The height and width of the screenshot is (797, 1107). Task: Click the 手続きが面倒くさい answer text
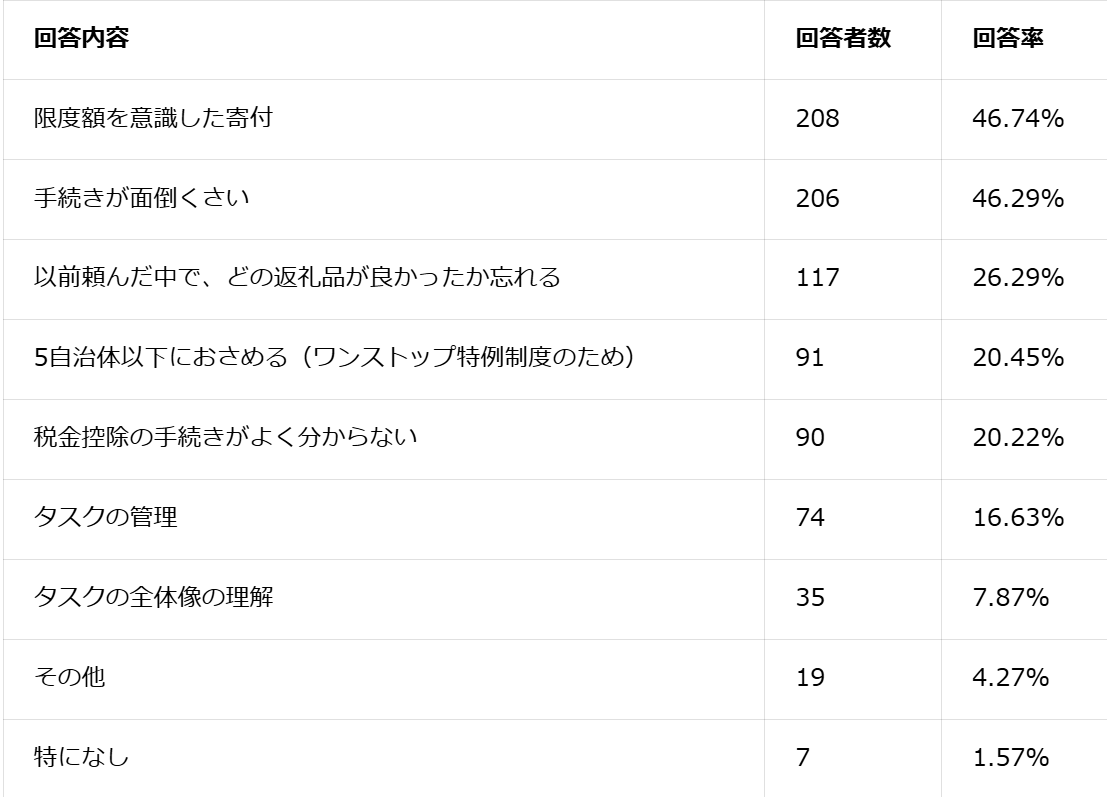coord(141,198)
